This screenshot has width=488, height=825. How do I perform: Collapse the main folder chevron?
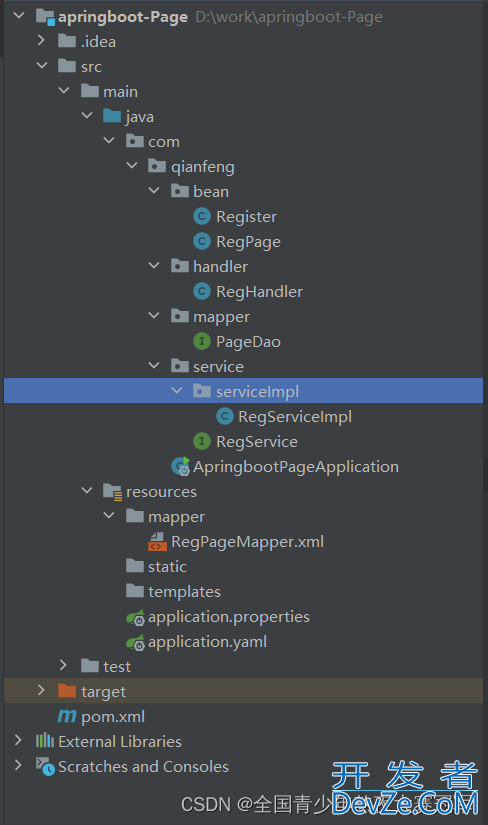[64, 90]
